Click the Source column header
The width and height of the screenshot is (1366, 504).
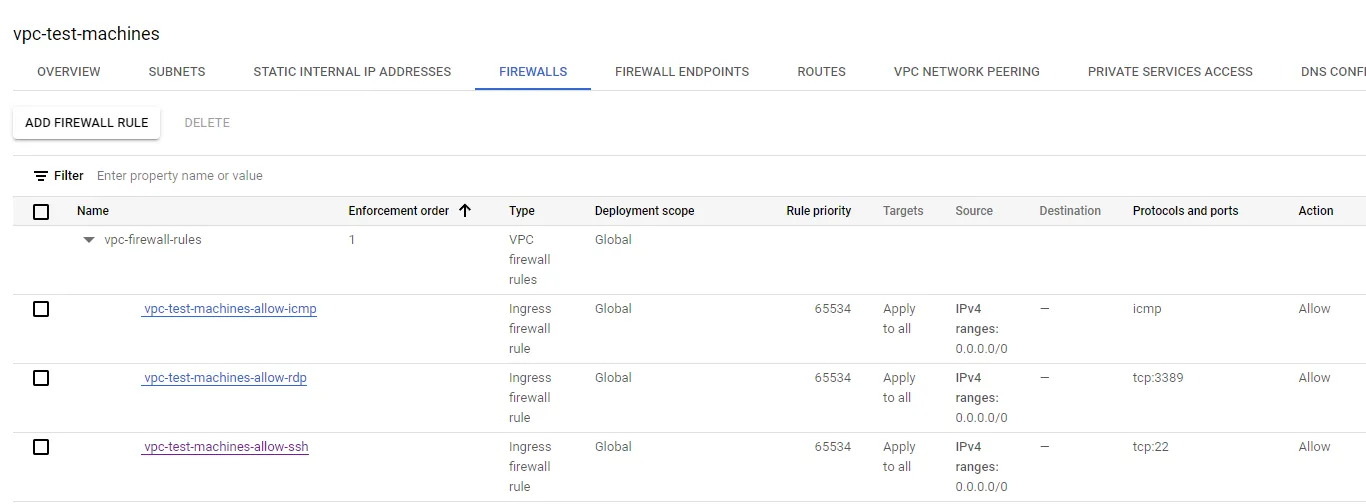(974, 211)
